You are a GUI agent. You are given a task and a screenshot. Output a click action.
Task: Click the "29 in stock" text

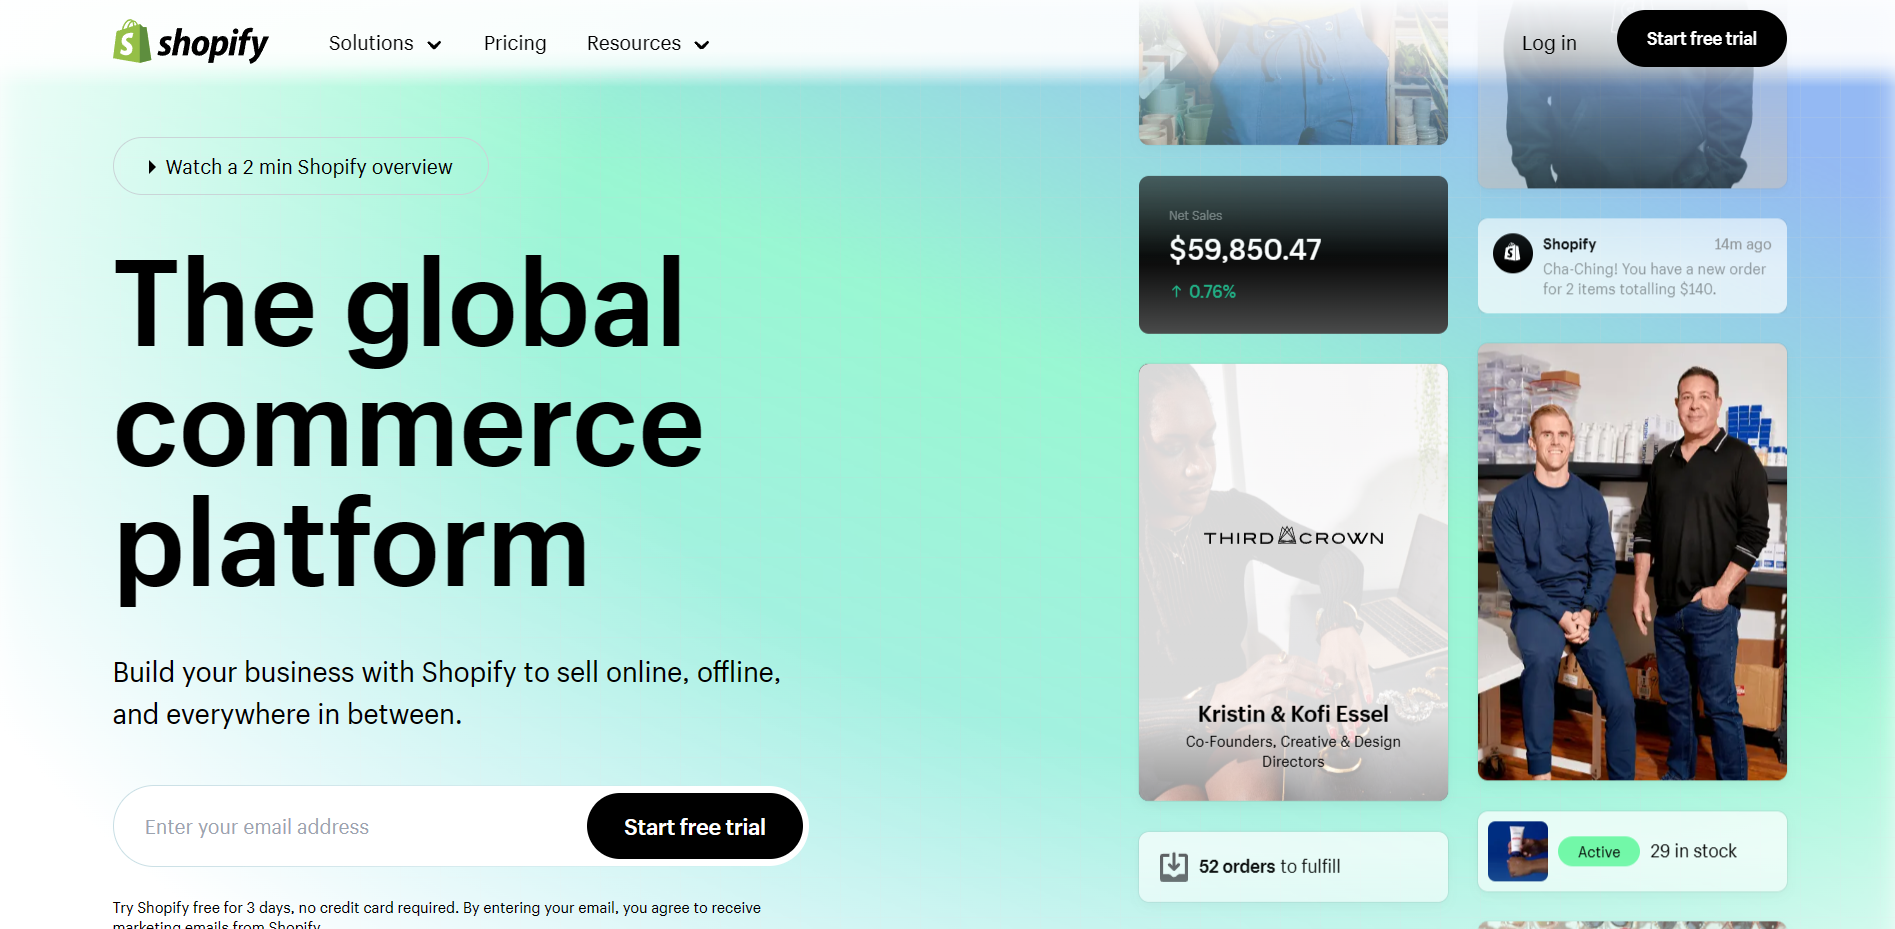[x=1693, y=851]
